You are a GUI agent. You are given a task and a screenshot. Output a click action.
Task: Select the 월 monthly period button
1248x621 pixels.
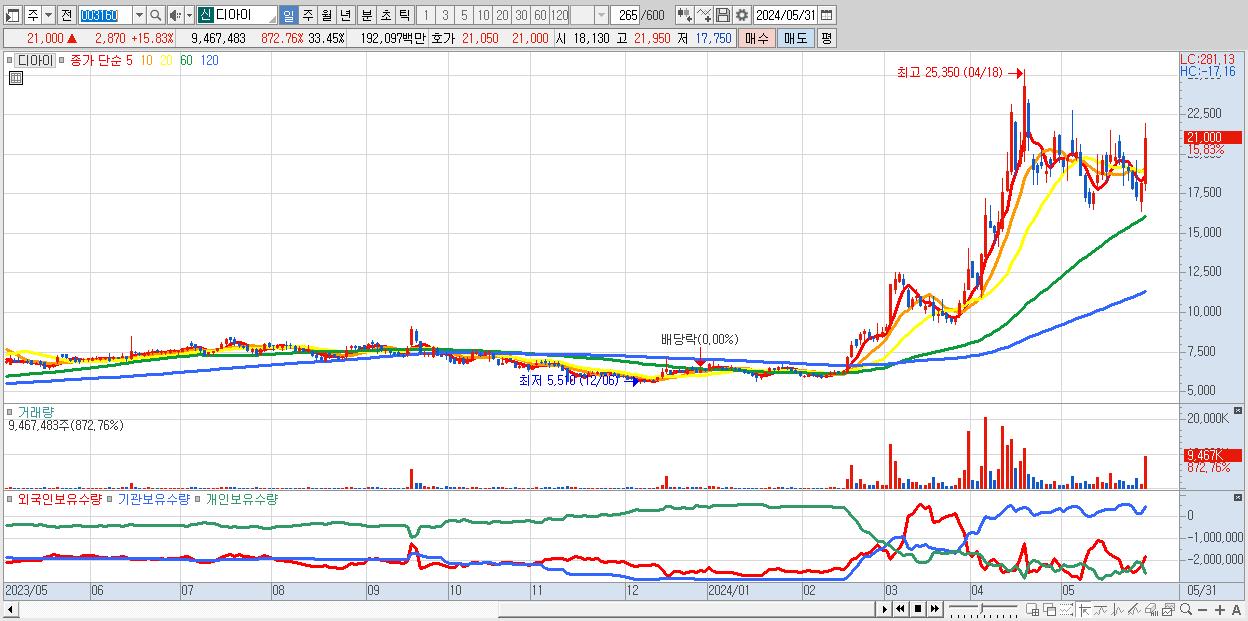pos(326,16)
